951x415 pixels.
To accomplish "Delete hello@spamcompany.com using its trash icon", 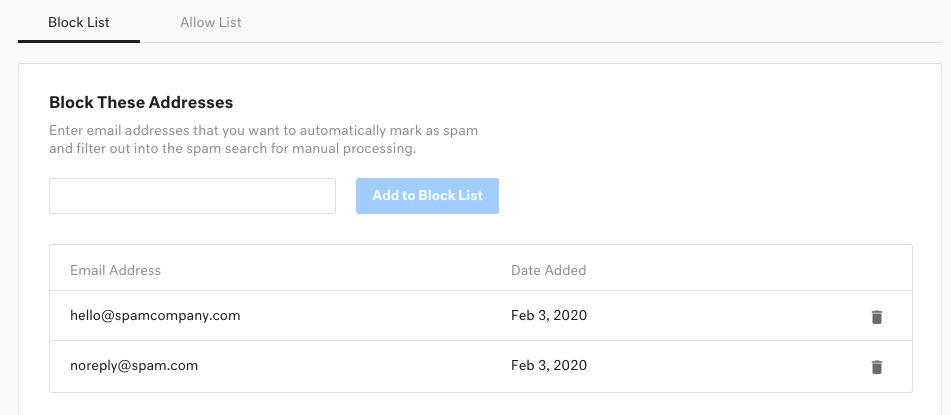I will 877,317.
